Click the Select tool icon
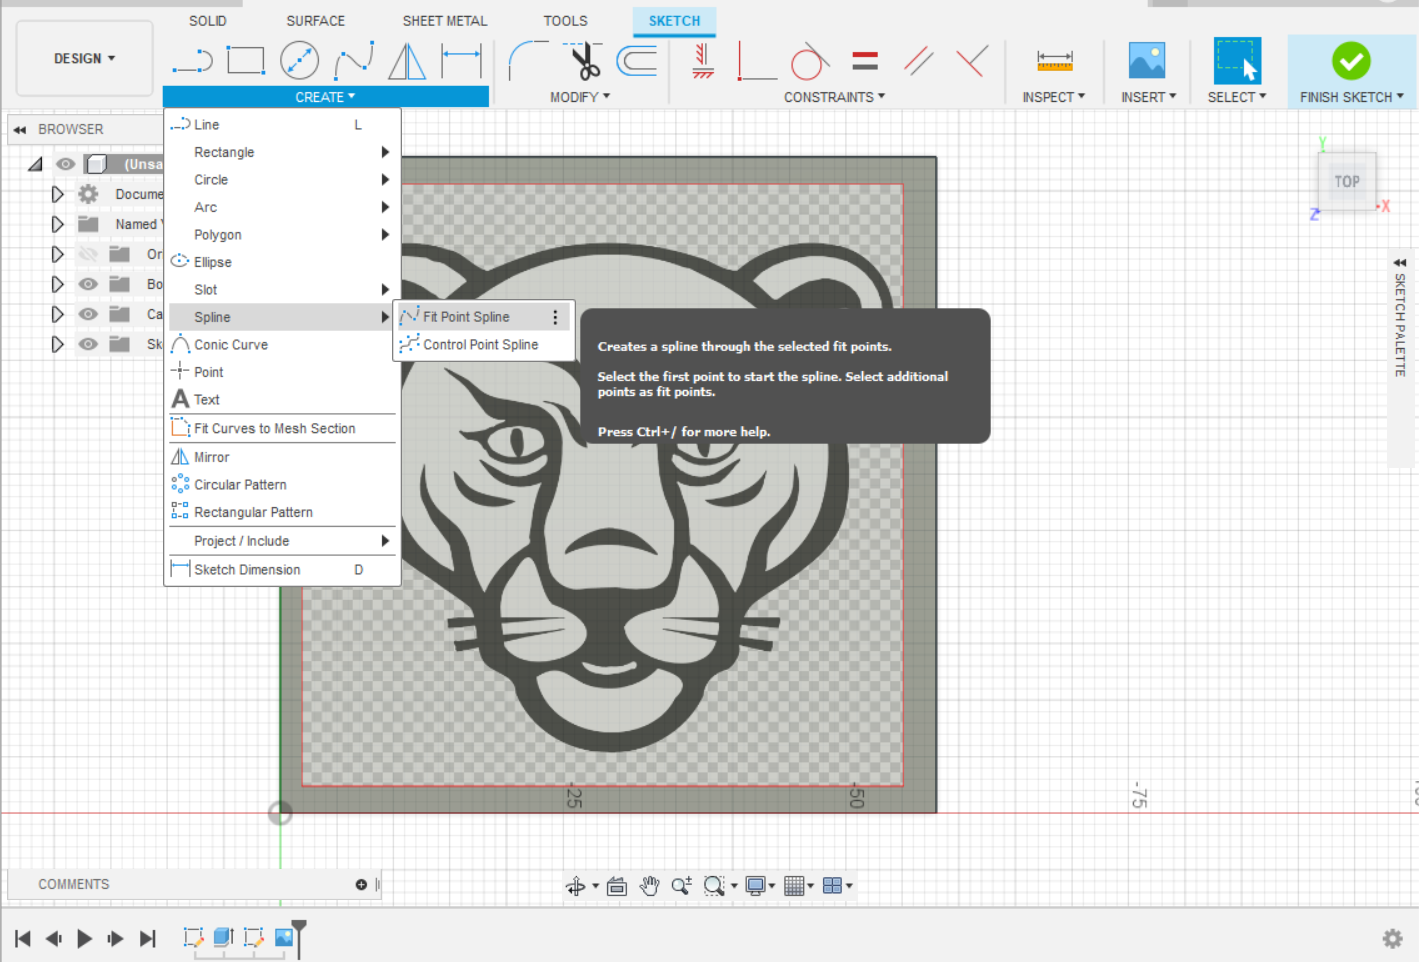This screenshot has width=1419, height=962. 1236,61
